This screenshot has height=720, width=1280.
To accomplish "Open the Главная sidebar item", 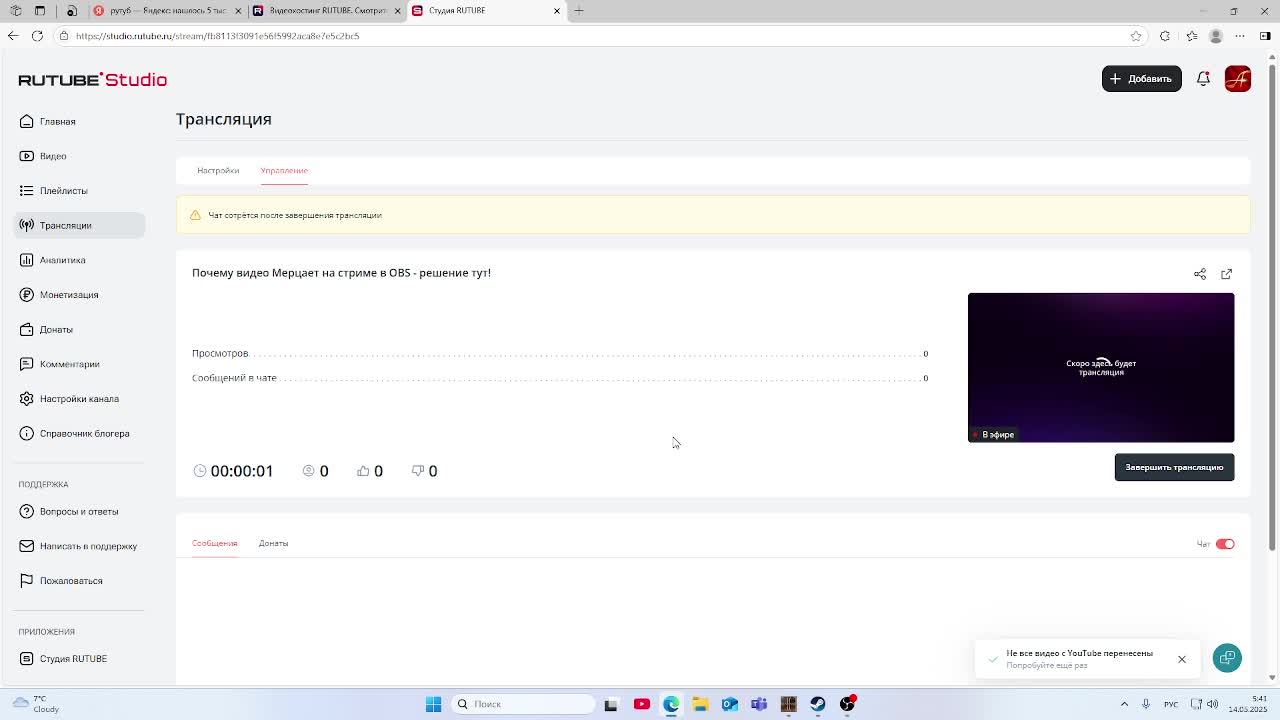I will coord(58,121).
